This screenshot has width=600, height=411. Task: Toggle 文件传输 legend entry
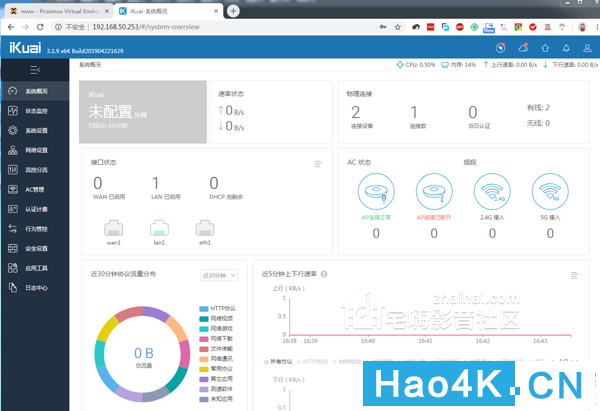216,349
